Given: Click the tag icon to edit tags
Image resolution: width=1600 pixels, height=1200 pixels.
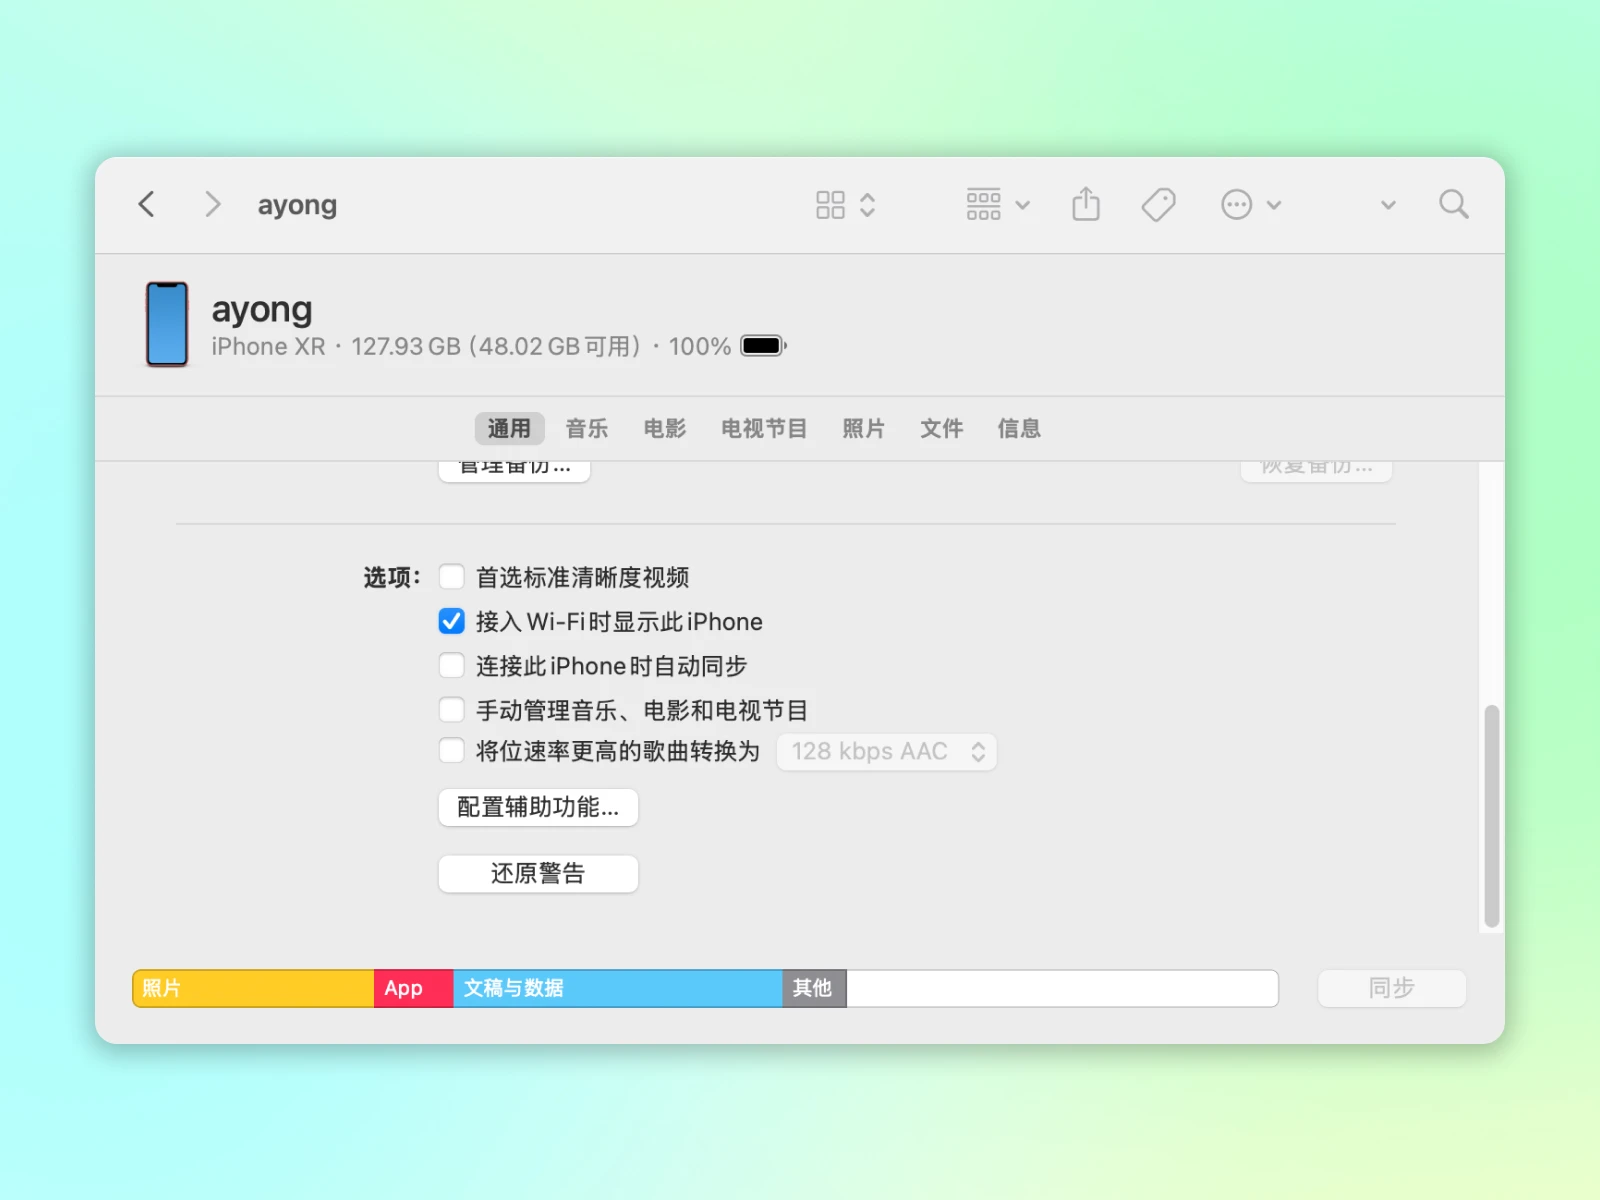Looking at the screenshot, I should pos(1159,205).
